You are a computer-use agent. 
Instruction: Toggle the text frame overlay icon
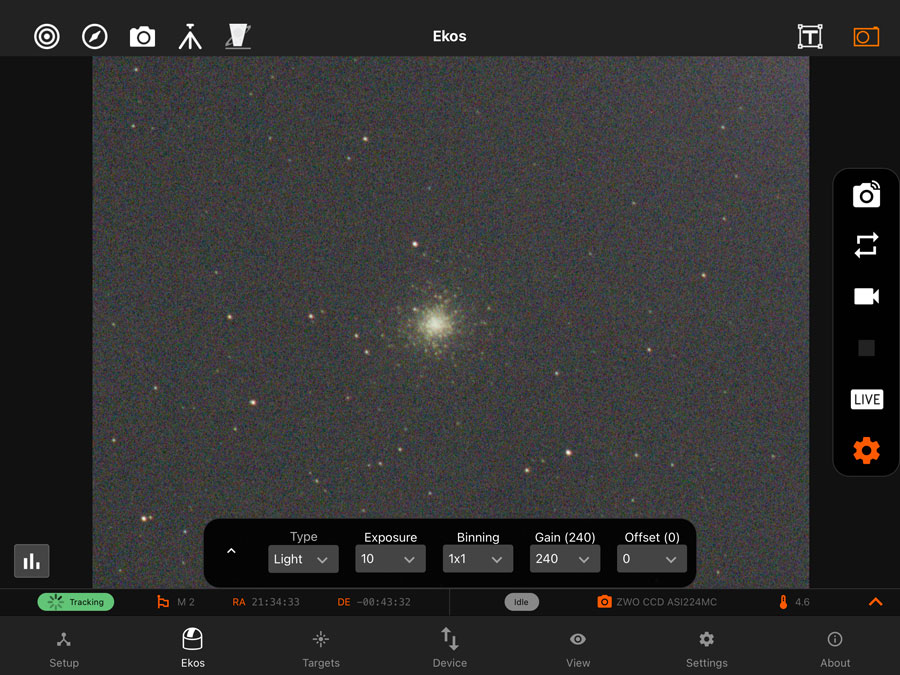click(x=810, y=37)
